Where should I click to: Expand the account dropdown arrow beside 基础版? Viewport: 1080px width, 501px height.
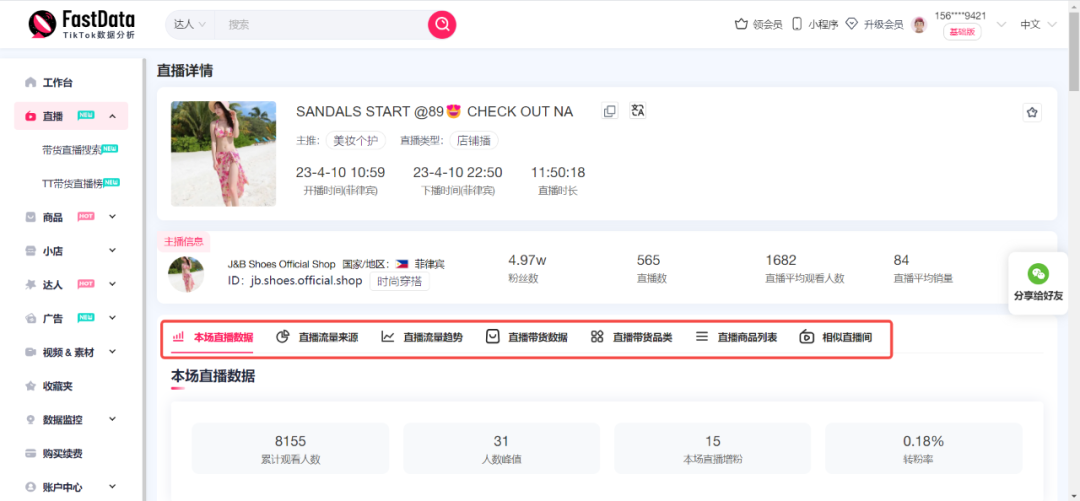point(1002,25)
